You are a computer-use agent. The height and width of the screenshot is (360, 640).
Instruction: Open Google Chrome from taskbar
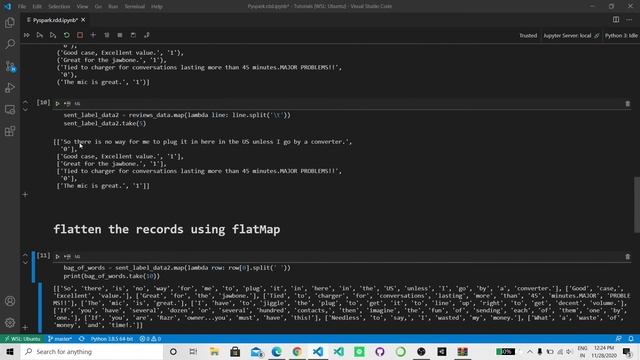point(297,352)
